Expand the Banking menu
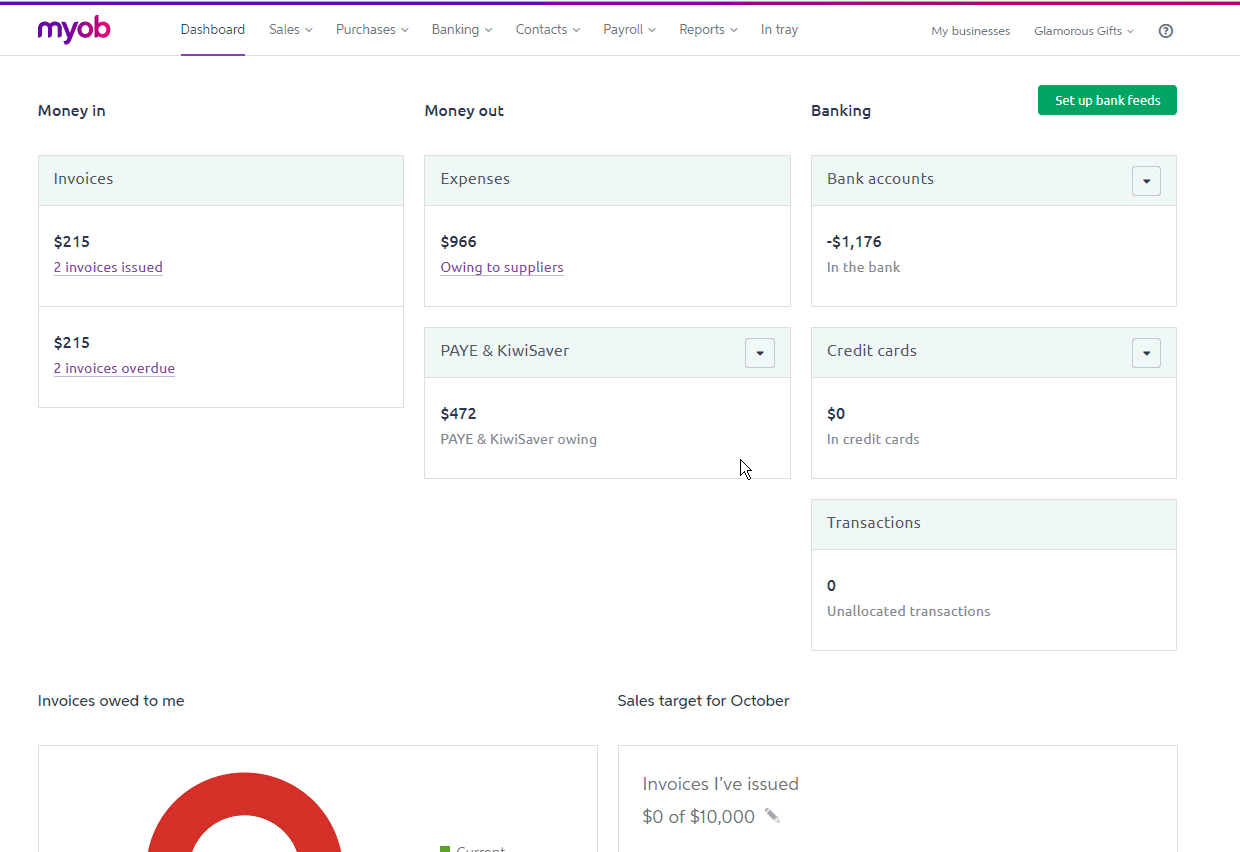Image resolution: width=1240 pixels, height=852 pixels. tap(461, 30)
